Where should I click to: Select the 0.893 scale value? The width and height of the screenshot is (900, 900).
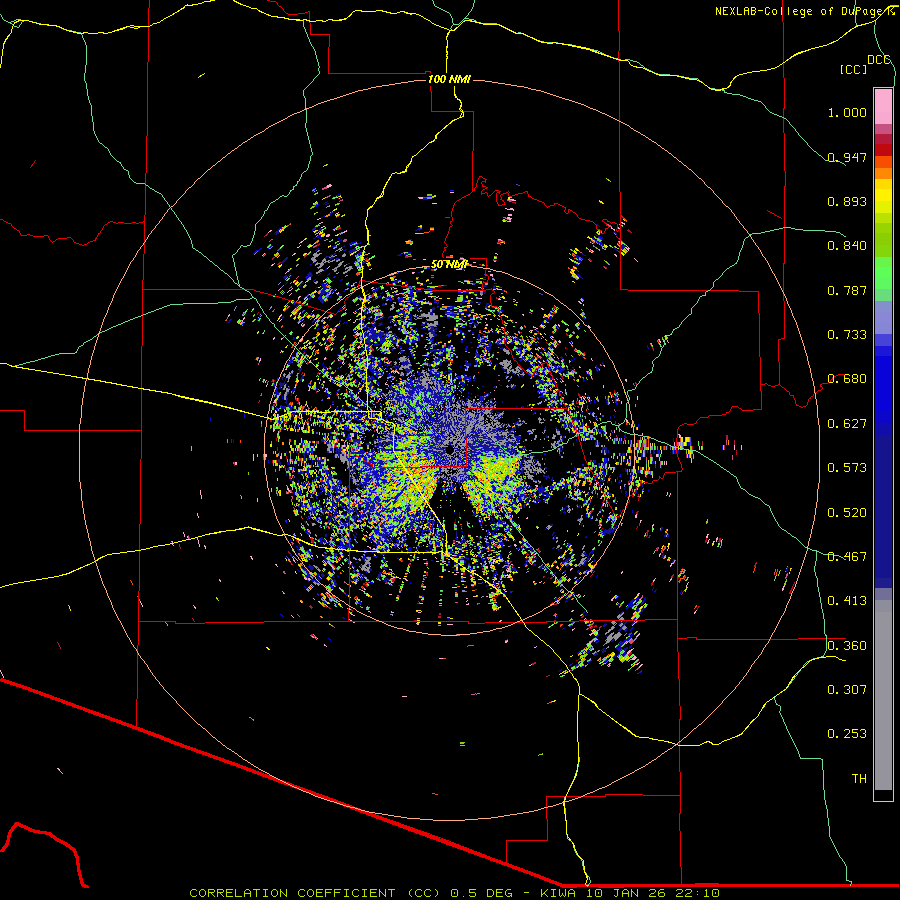coord(847,201)
